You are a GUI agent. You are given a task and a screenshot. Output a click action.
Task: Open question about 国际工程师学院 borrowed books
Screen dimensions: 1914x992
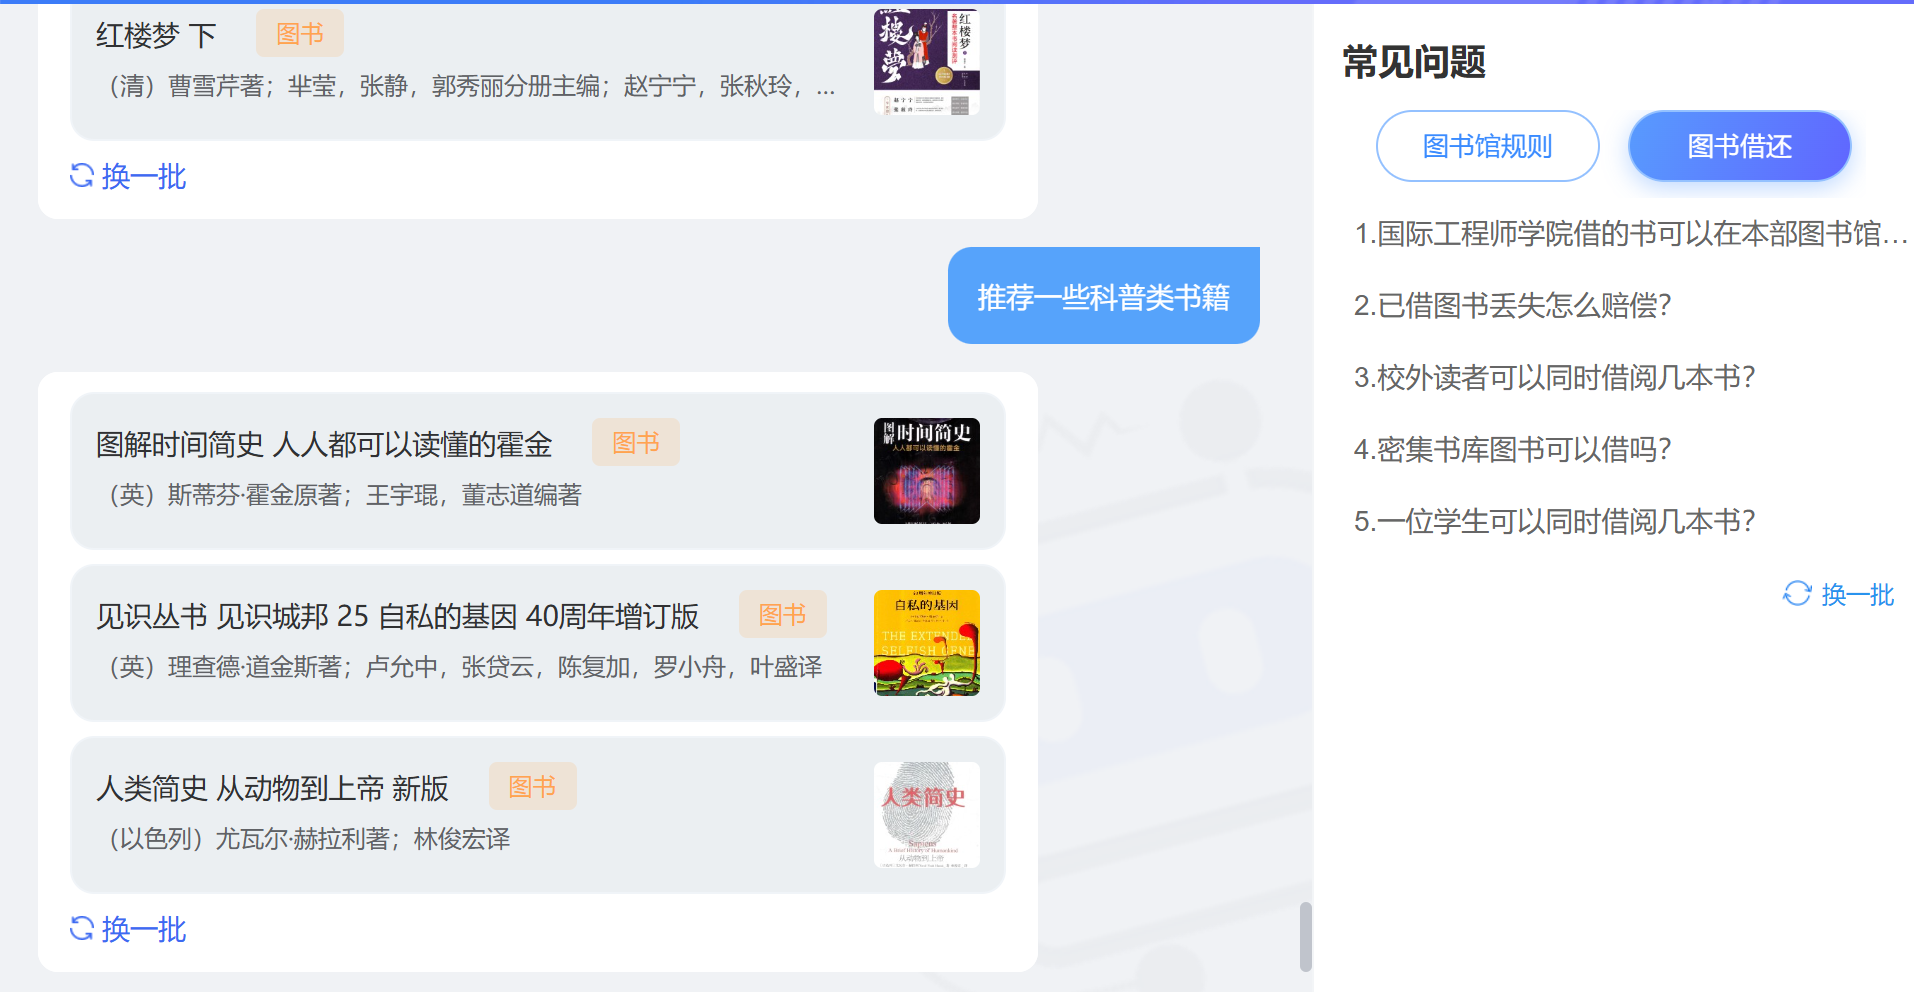tap(1630, 234)
